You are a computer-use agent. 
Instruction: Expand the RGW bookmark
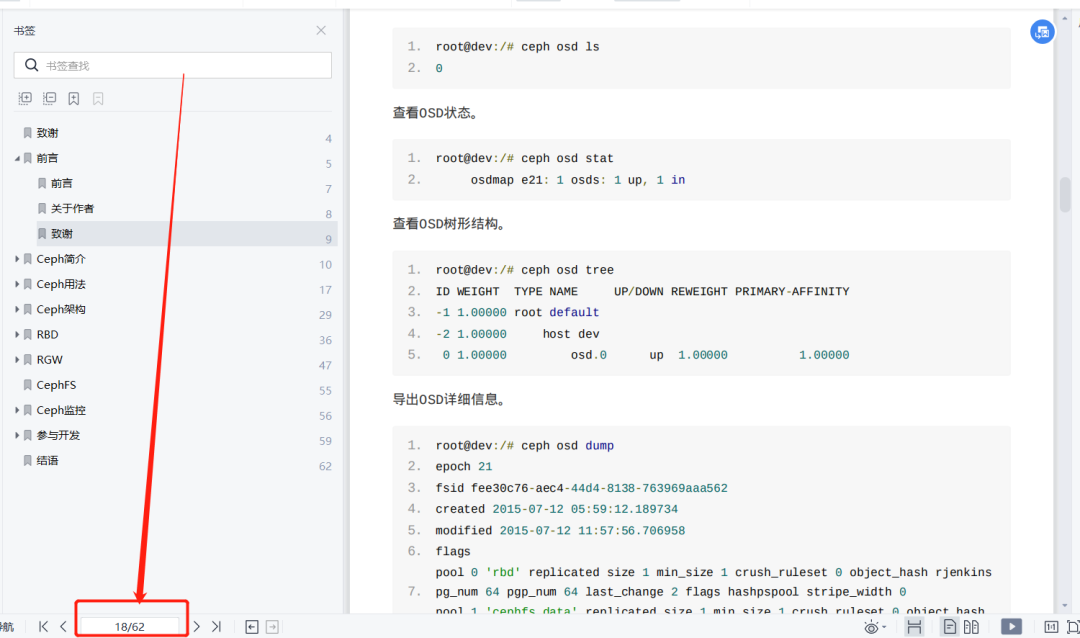tap(17, 360)
